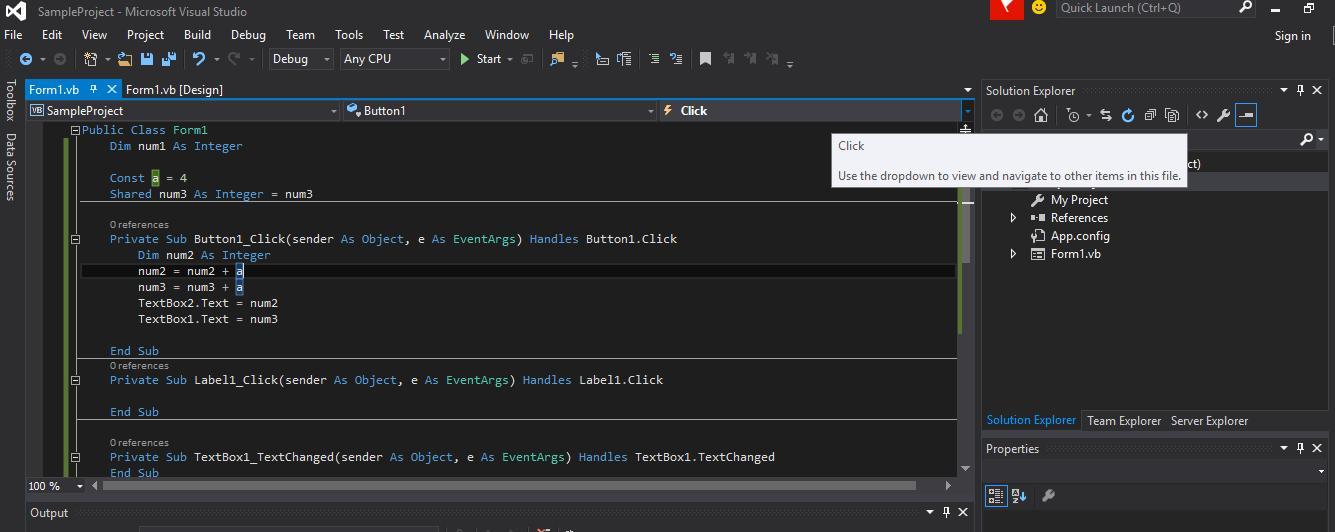Click the Save All toolbar icon

click(x=168, y=59)
